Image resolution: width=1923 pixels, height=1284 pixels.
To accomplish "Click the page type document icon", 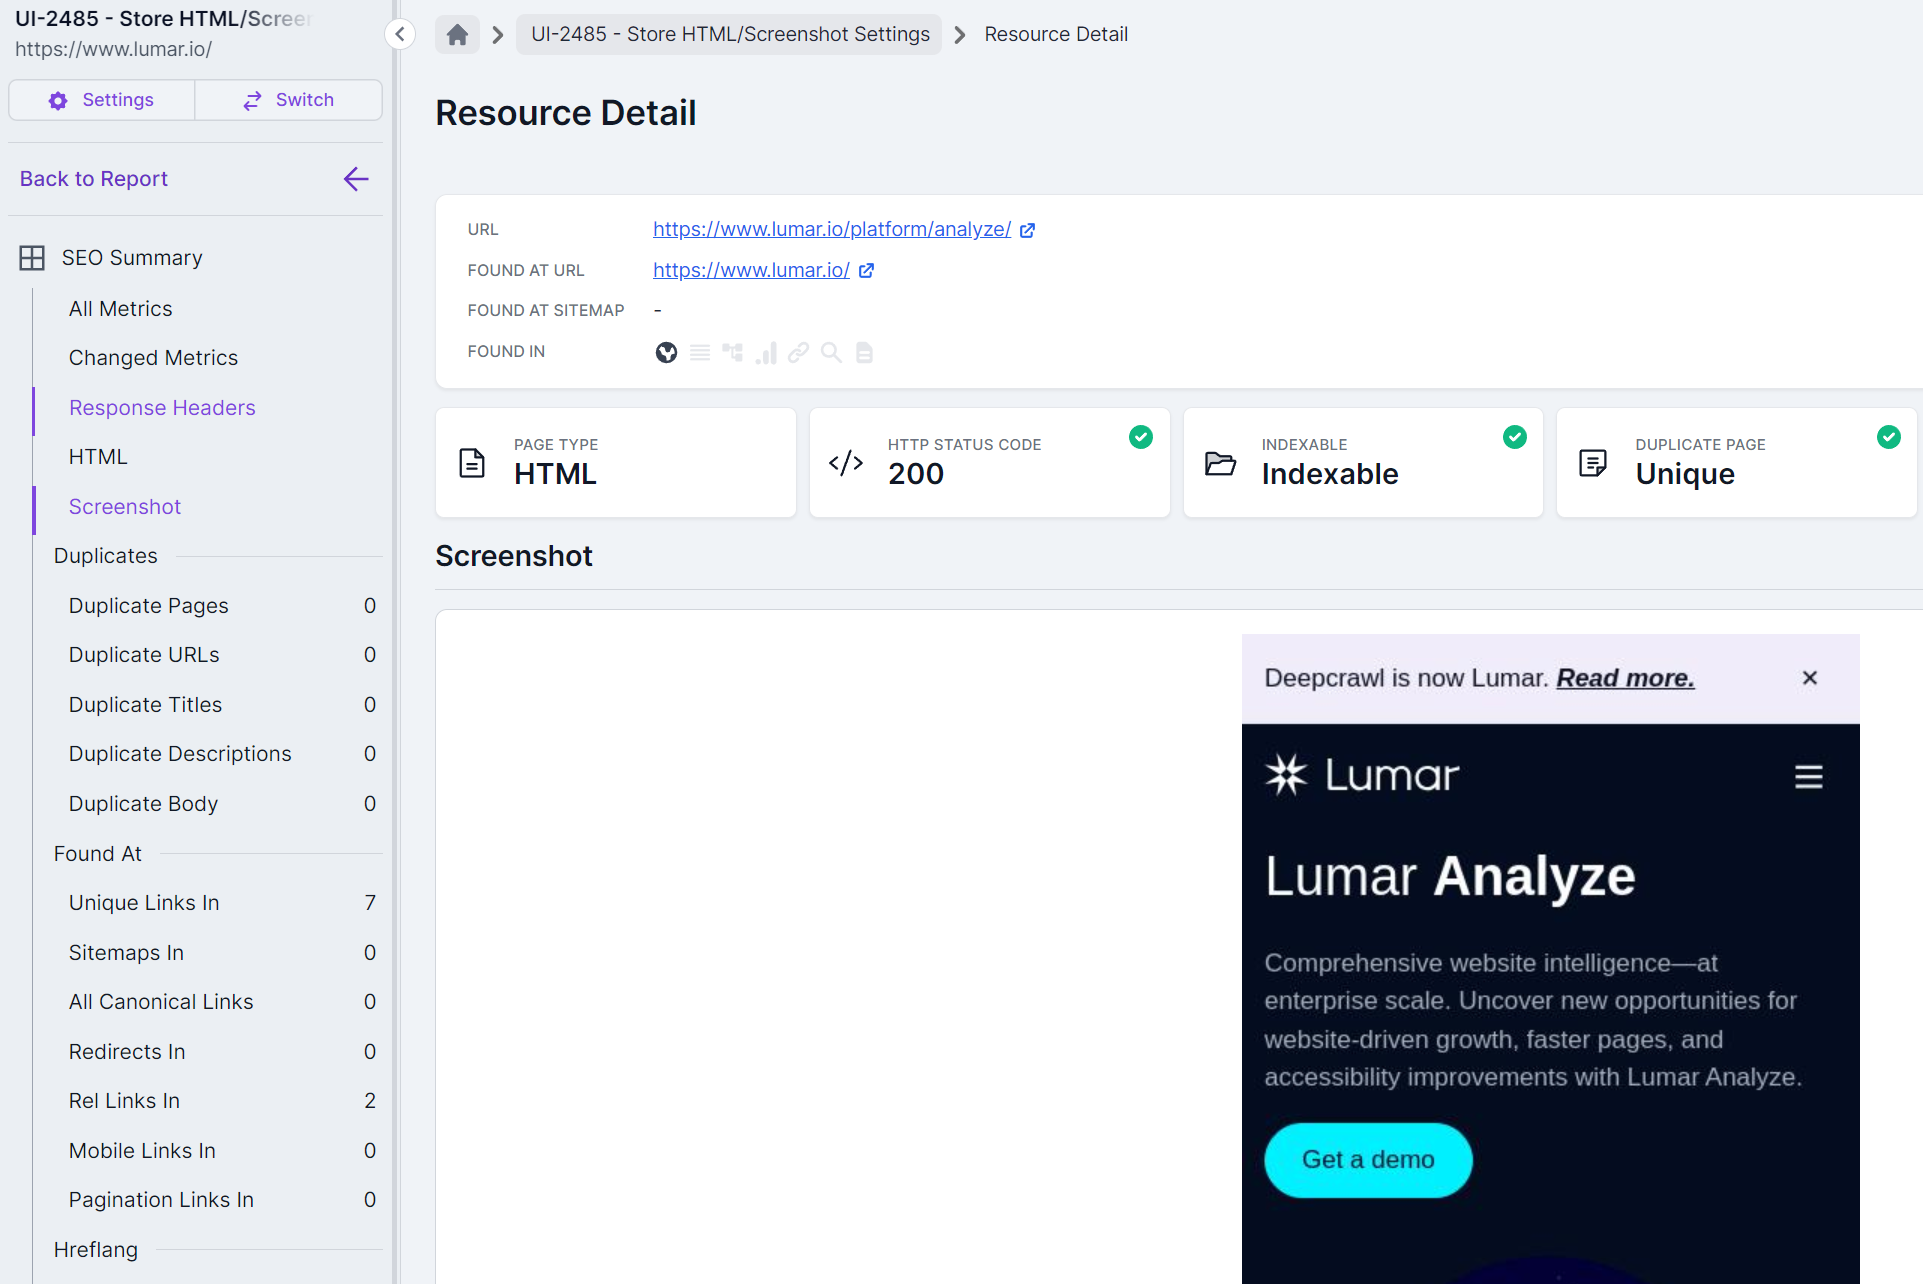I will 472,463.
